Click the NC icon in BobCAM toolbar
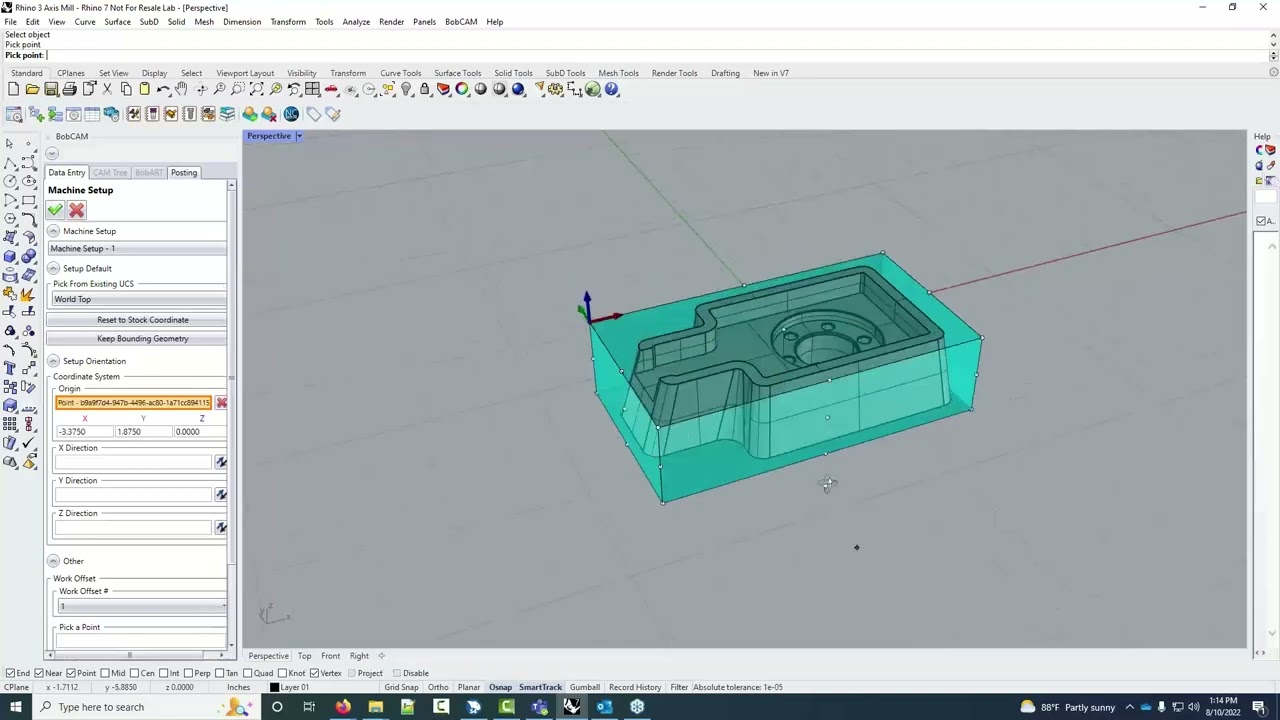 (x=291, y=114)
